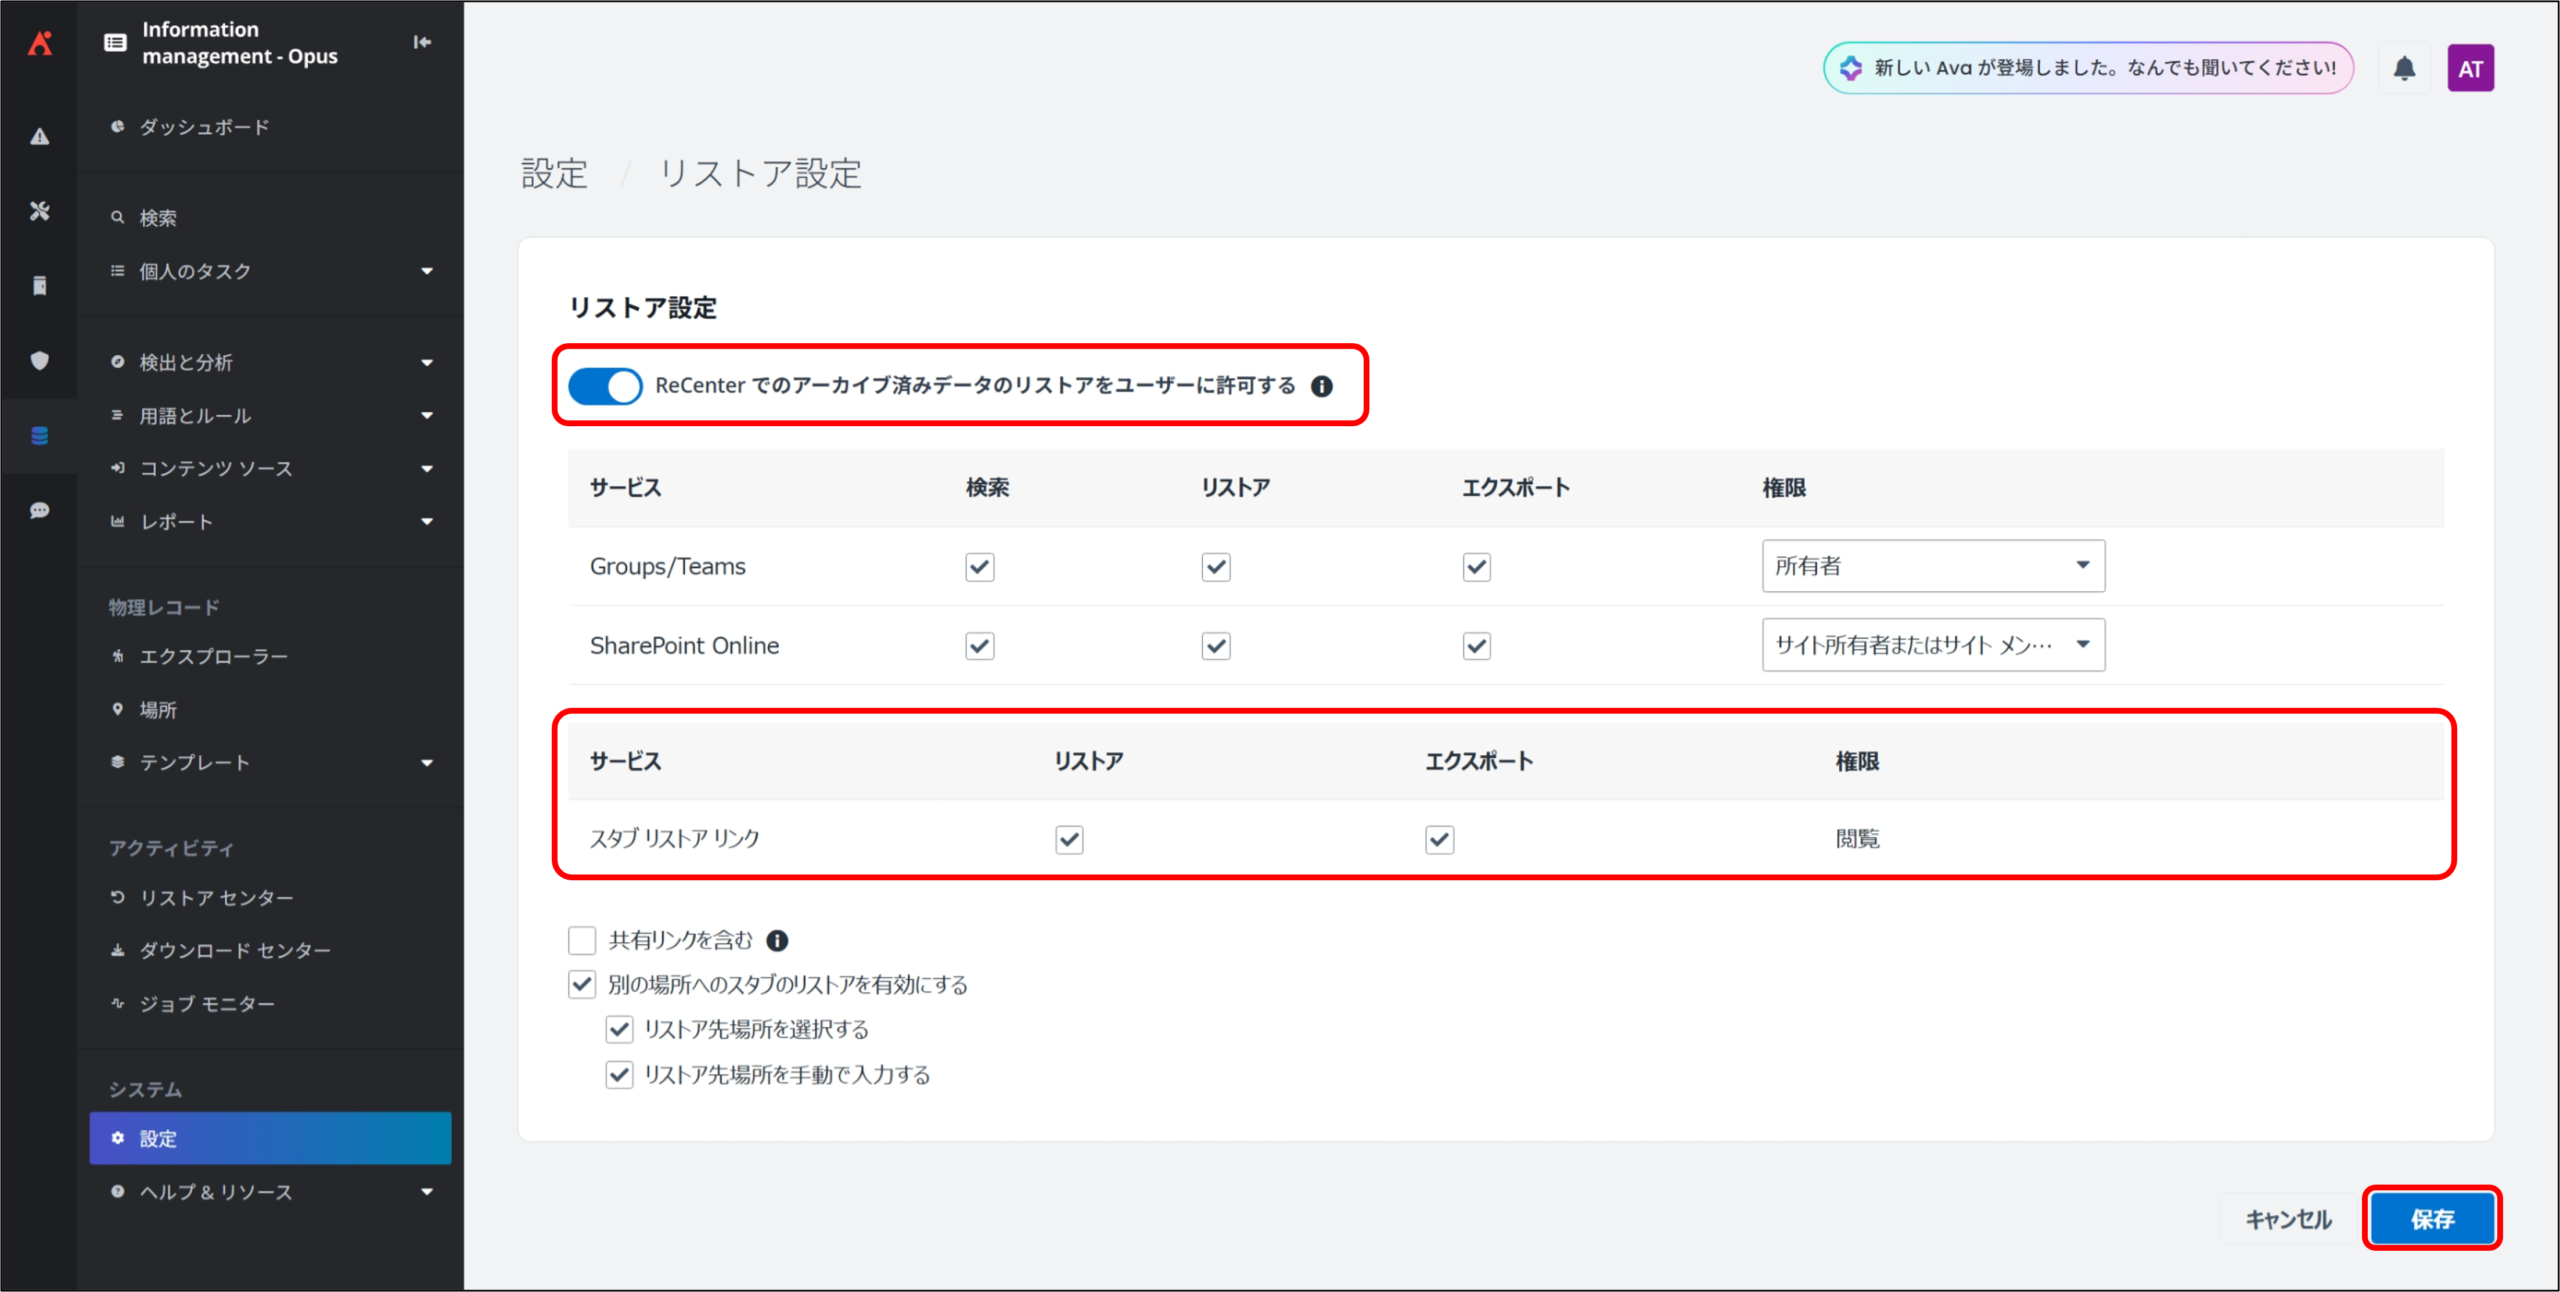Expand the 検出と分析 menu

pos(270,362)
